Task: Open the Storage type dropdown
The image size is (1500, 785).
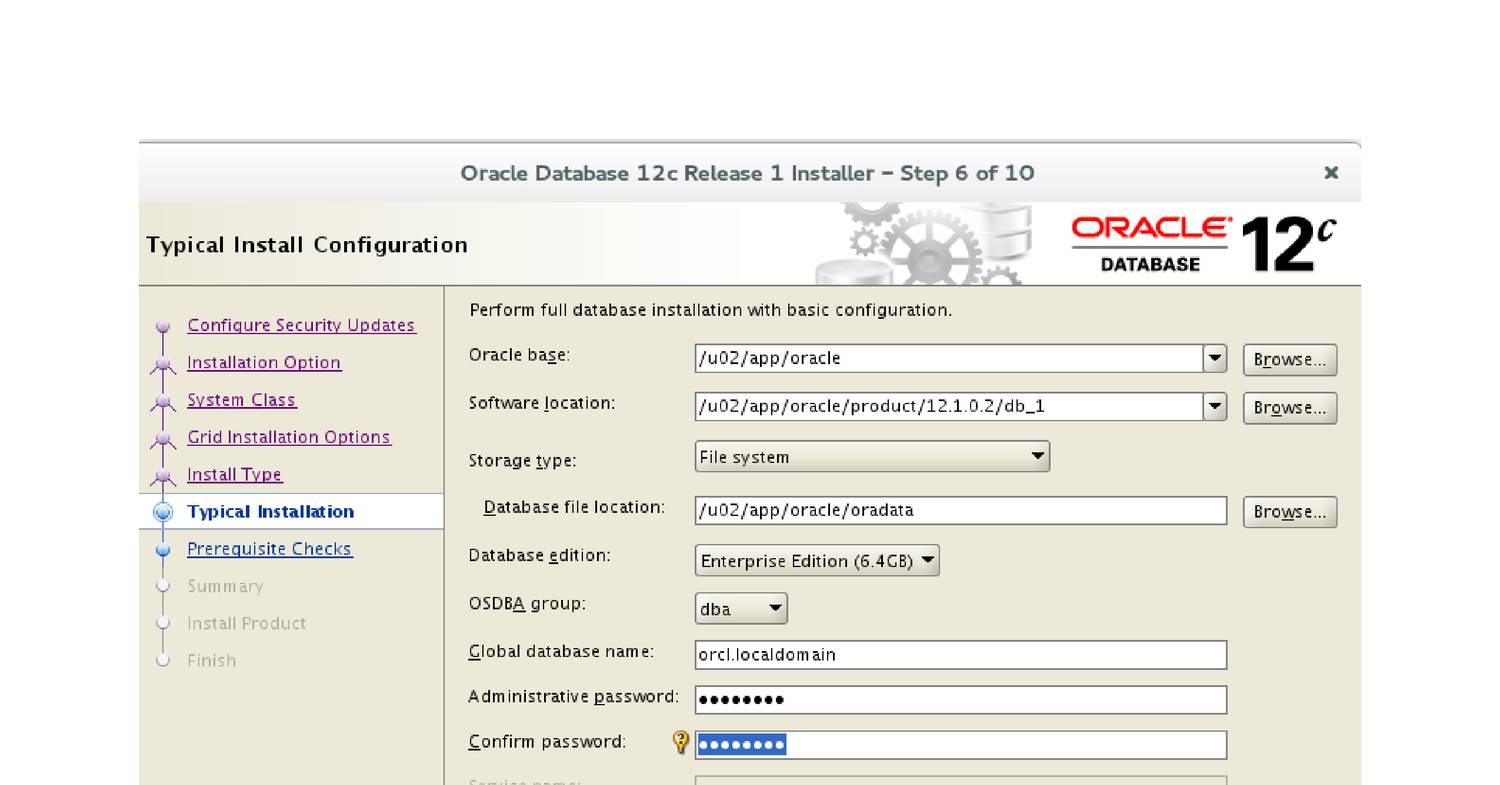Action: point(872,457)
